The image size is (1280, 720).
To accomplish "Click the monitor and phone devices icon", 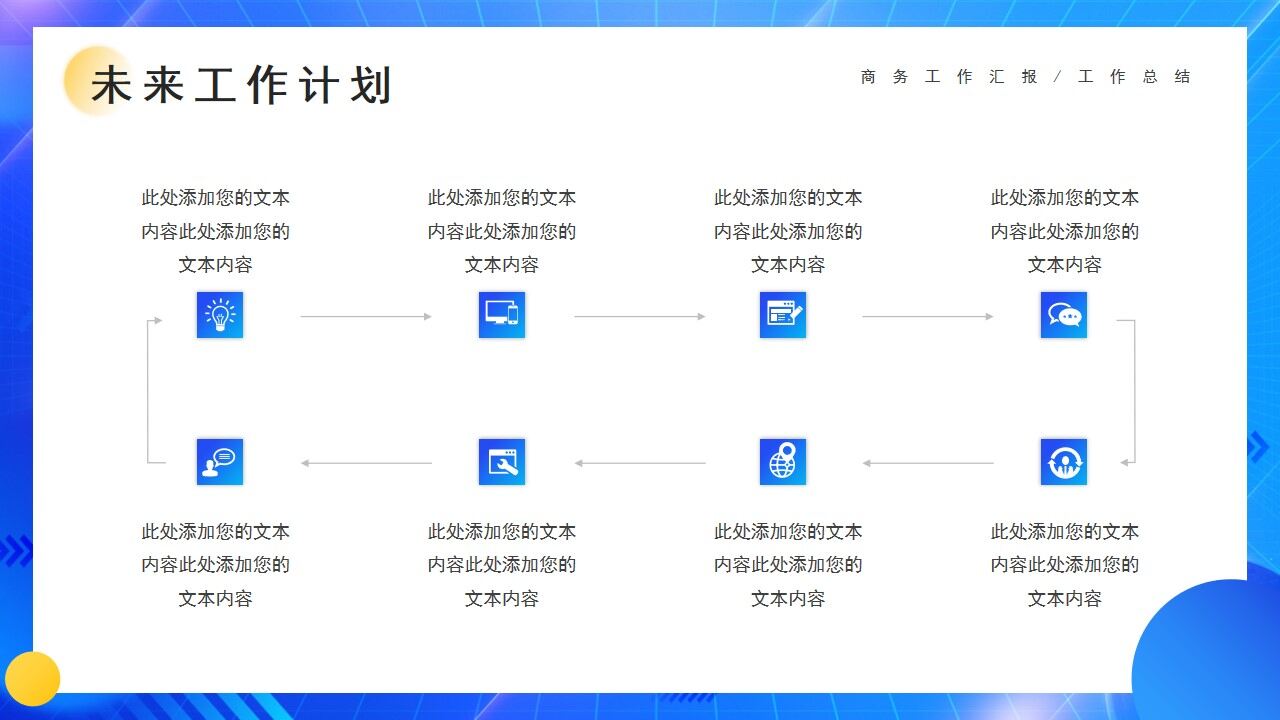I will 501,314.
